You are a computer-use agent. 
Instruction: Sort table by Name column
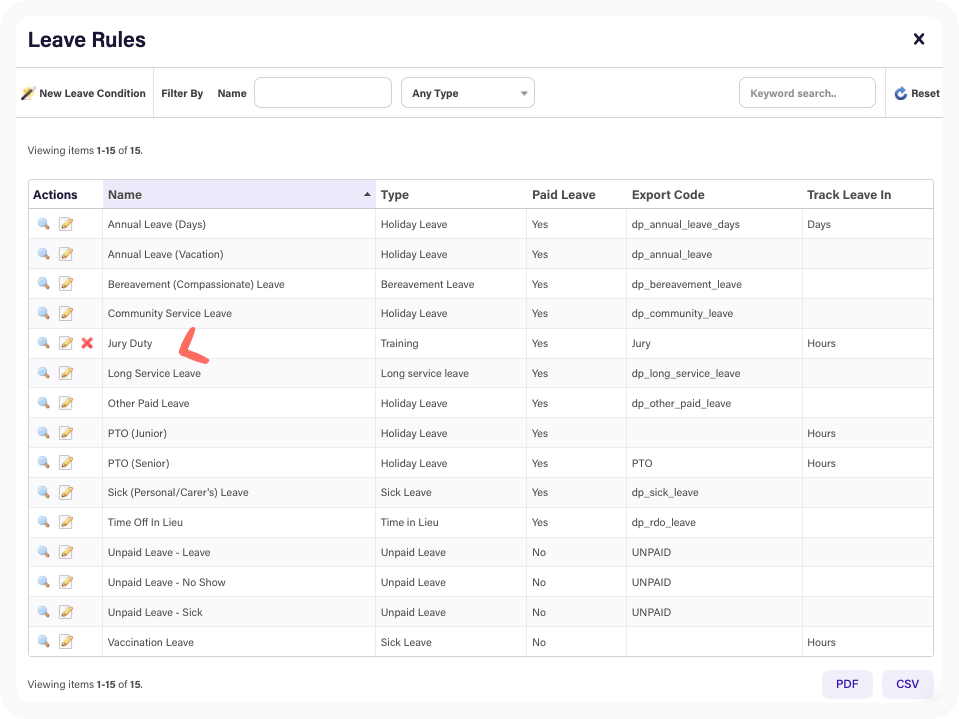click(239, 194)
